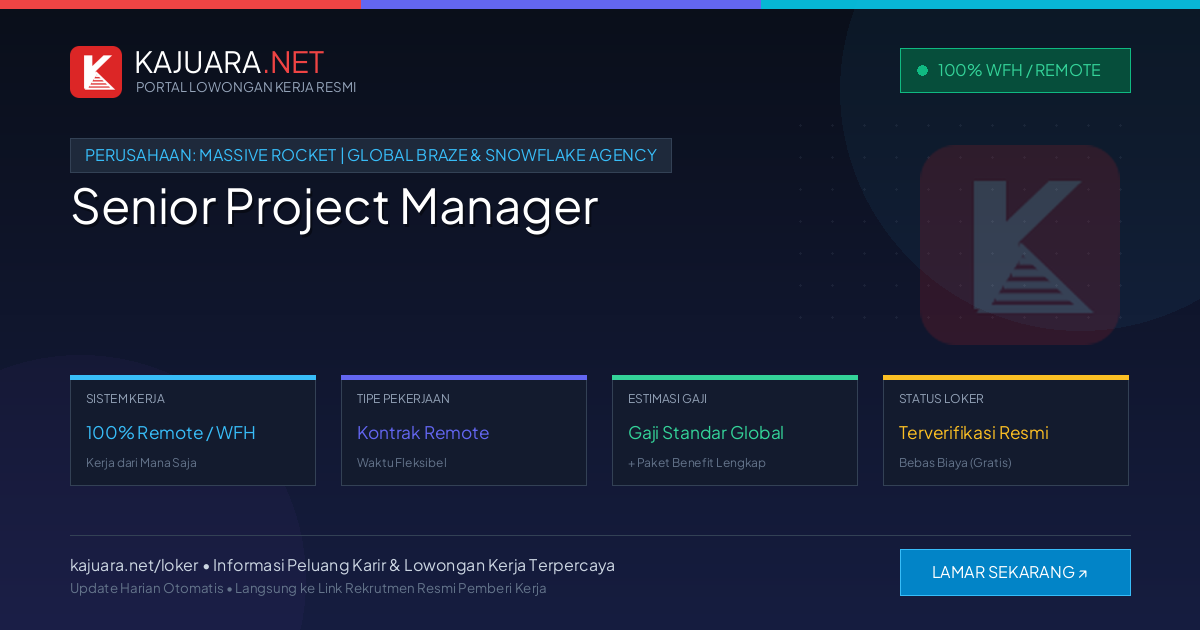Click the Portal Lowongan Kerja Resmi tagline
The height and width of the screenshot is (630, 1200).
pyautogui.click(x=246, y=87)
